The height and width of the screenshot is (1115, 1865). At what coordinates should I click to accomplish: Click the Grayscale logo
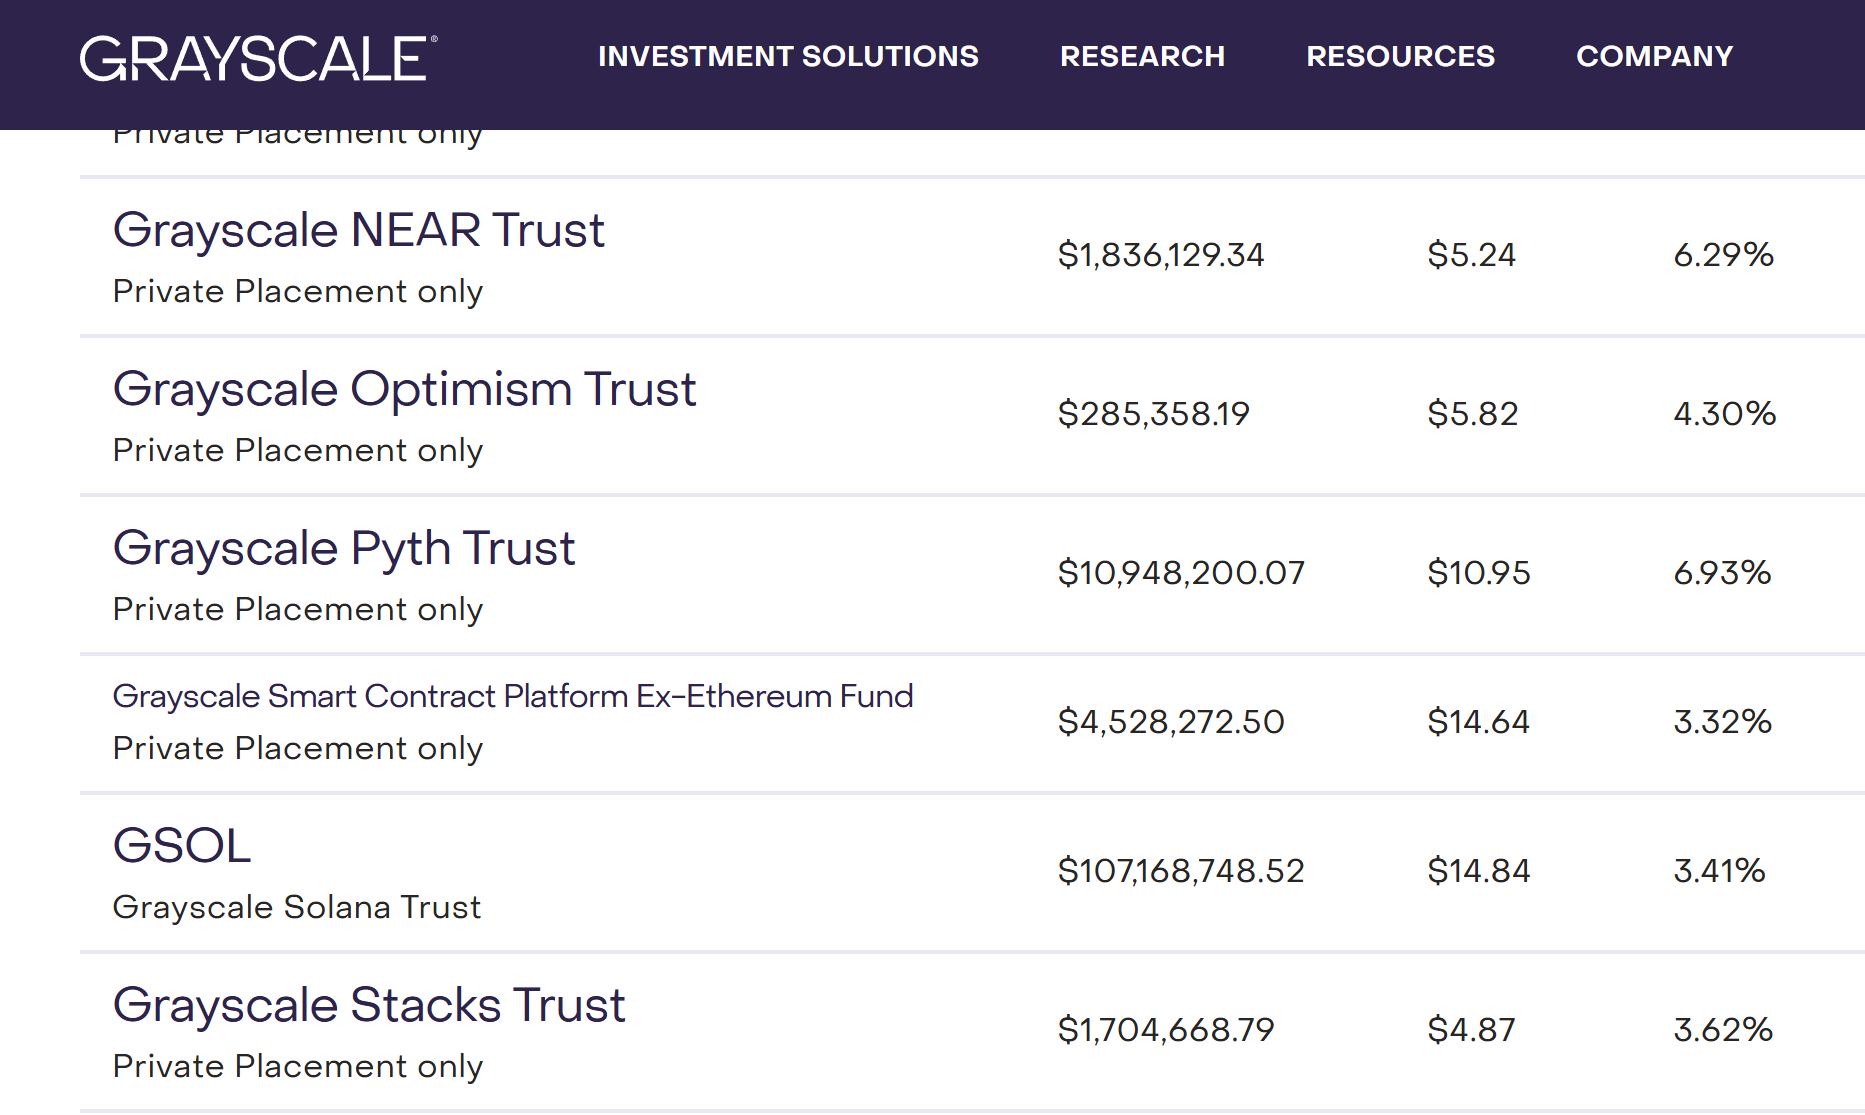tap(257, 57)
